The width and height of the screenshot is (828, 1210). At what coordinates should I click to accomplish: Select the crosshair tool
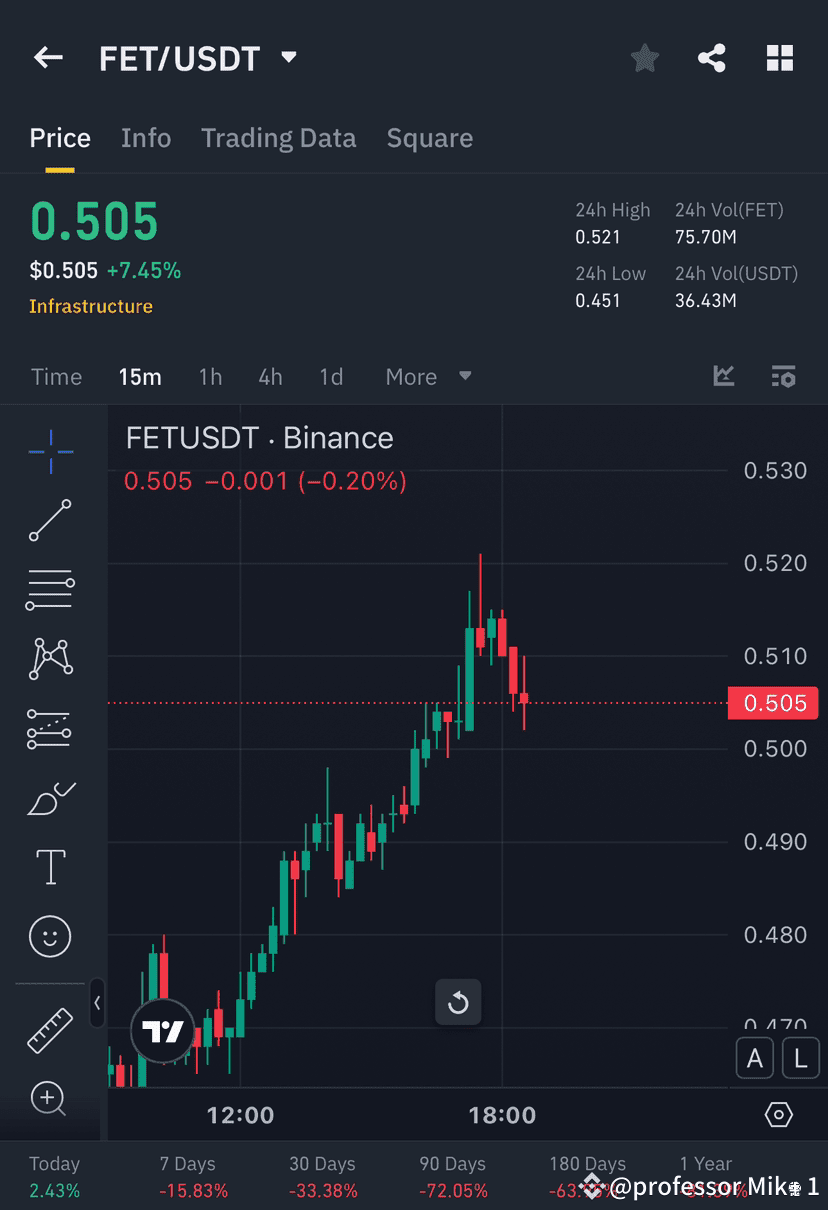(x=50, y=452)
